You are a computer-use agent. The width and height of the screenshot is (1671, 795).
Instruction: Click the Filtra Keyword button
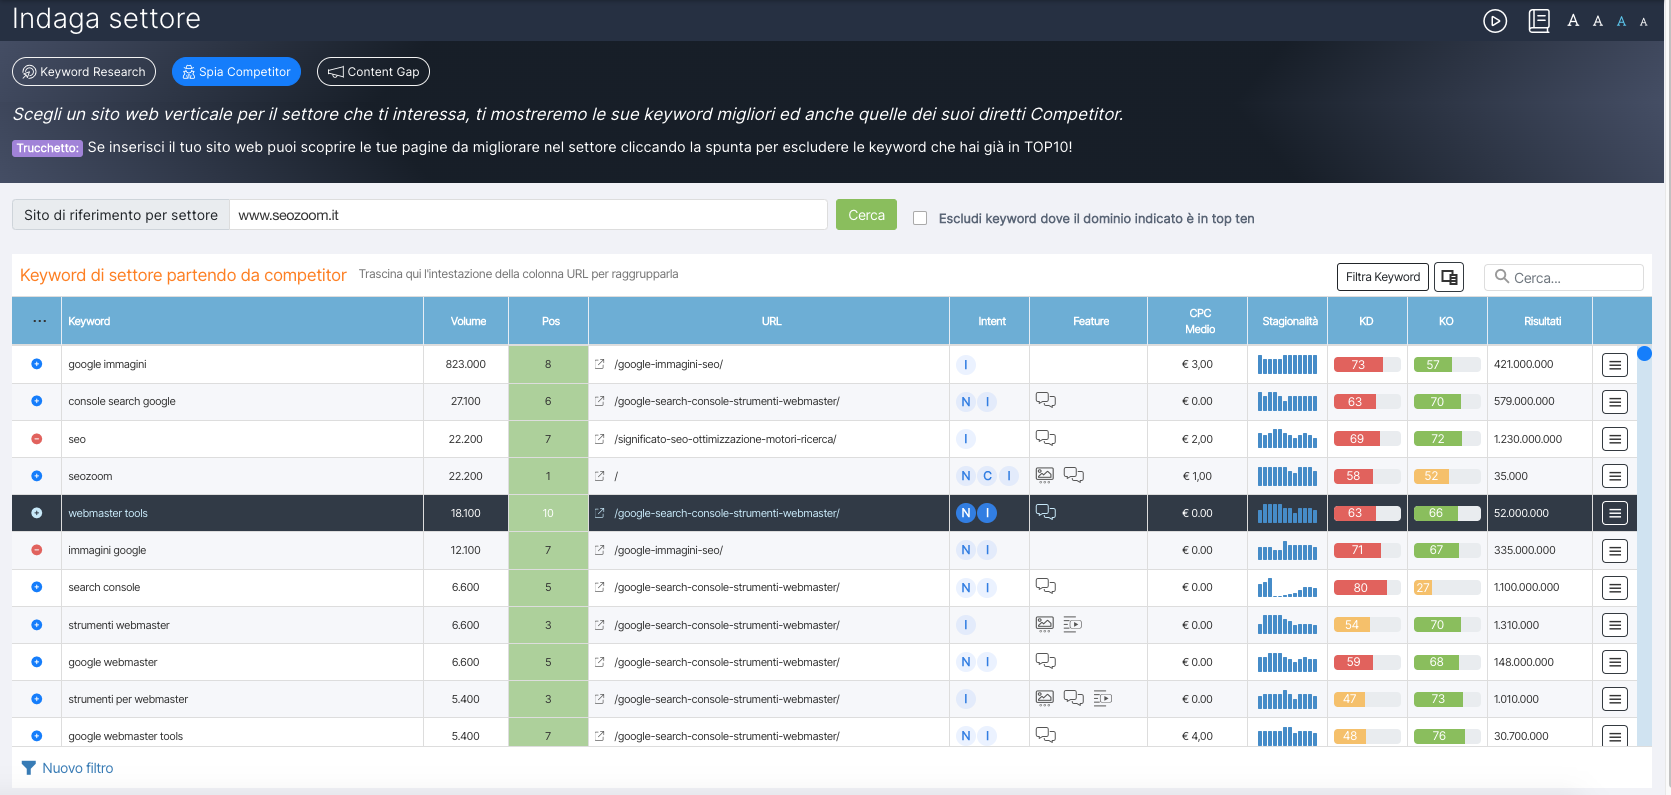(x=1382, y=277)
